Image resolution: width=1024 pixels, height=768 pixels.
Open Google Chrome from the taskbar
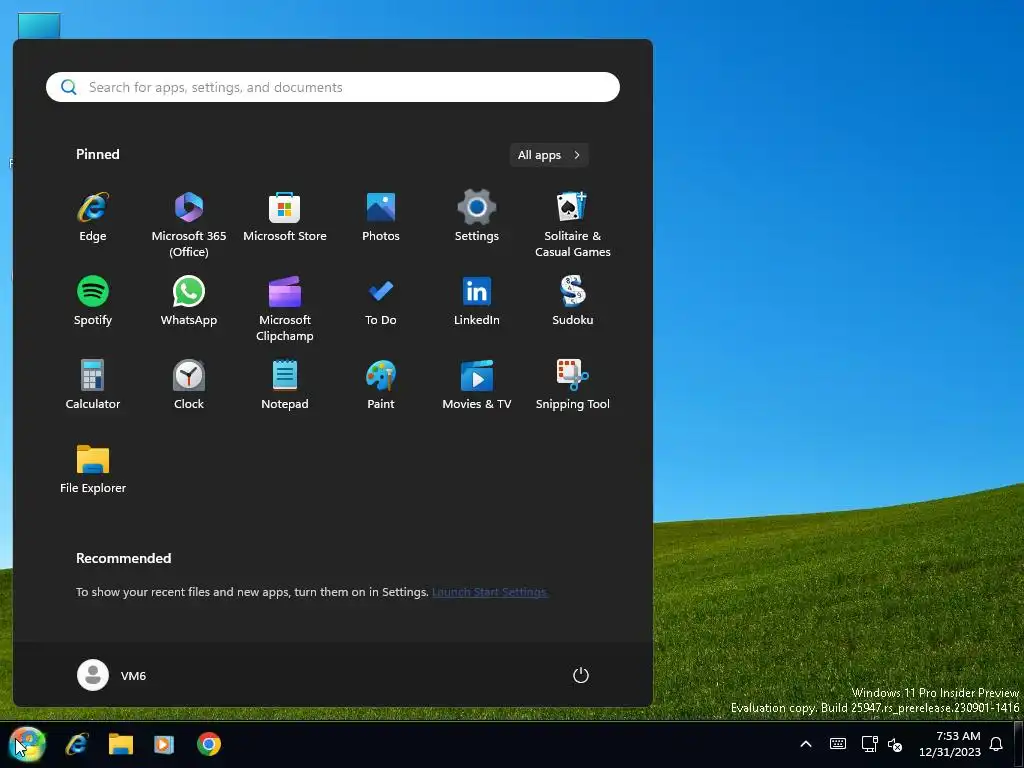[x=209, y=744]
